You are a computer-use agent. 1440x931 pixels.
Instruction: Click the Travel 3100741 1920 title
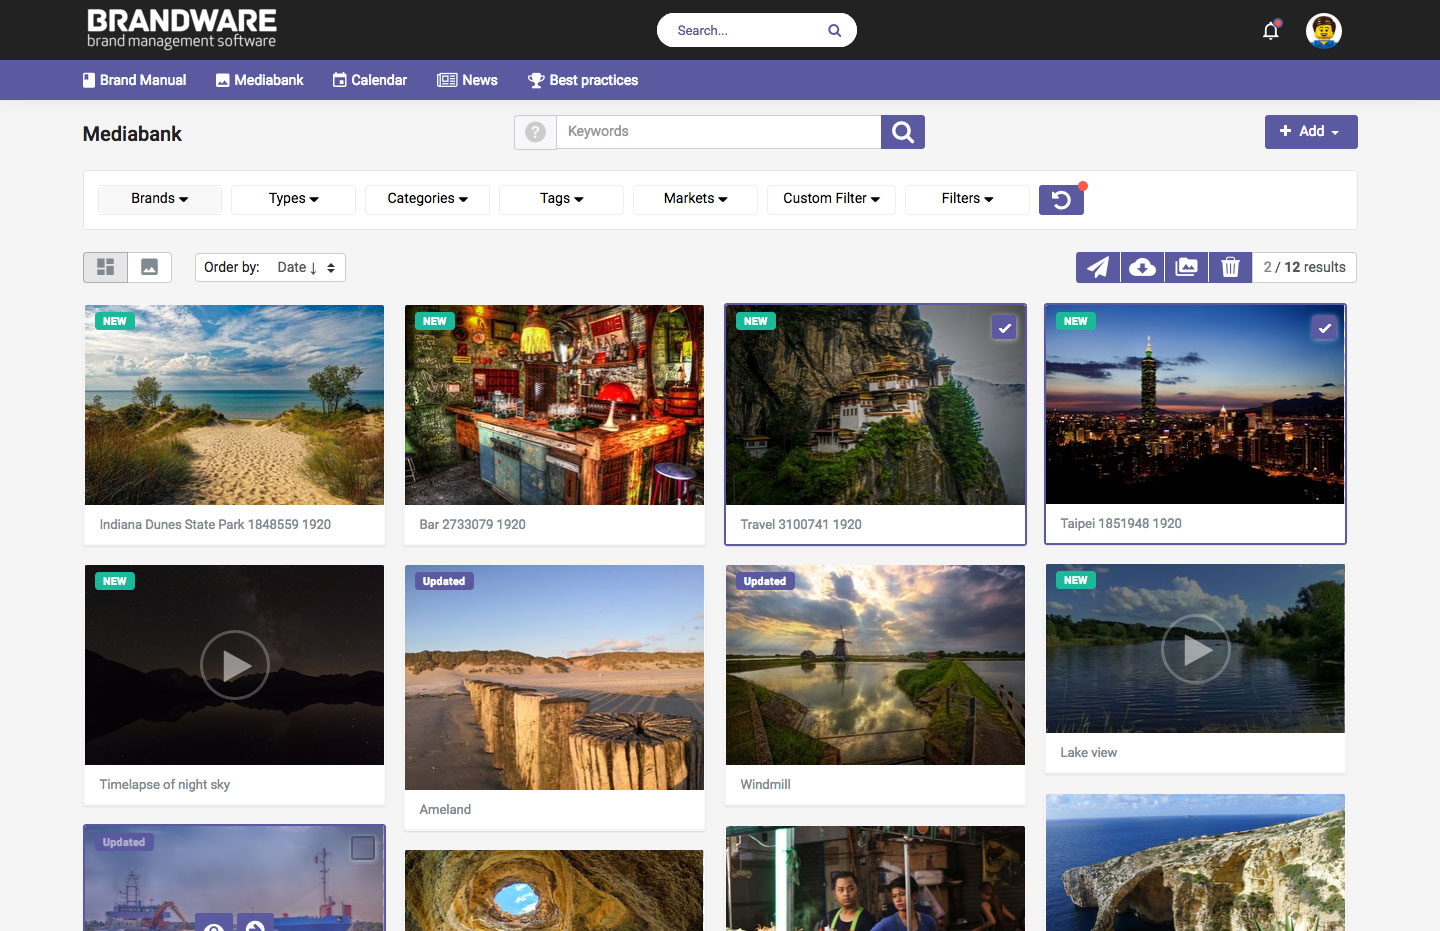click(801, 524)
